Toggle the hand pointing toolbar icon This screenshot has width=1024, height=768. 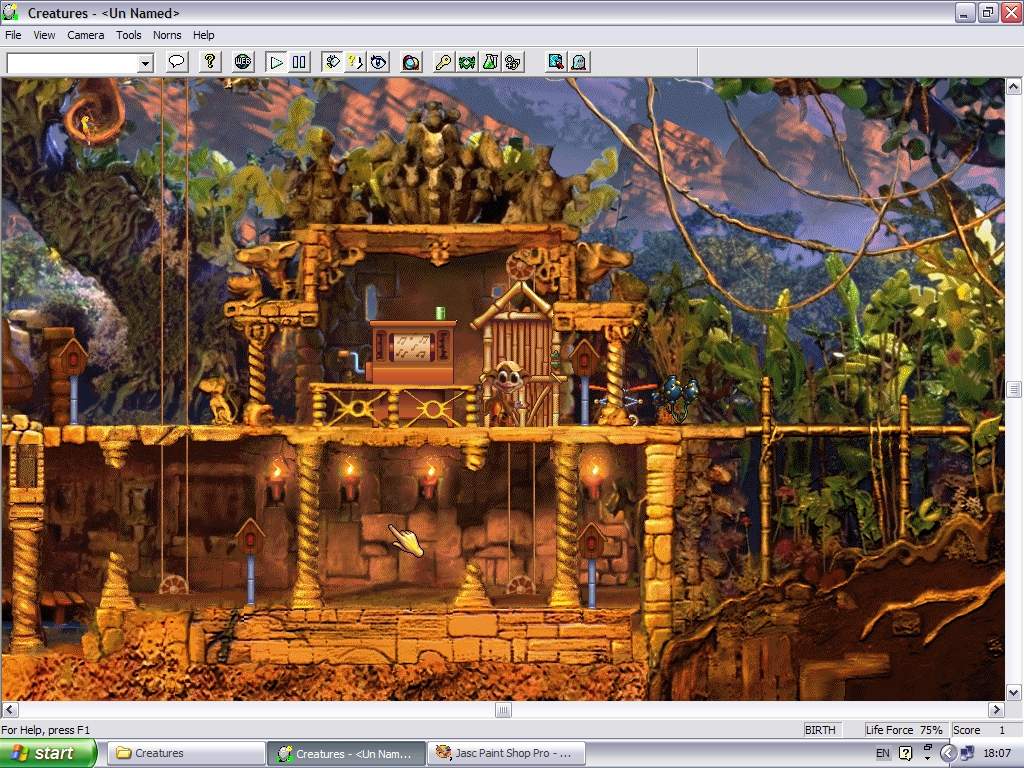[333, 62]
